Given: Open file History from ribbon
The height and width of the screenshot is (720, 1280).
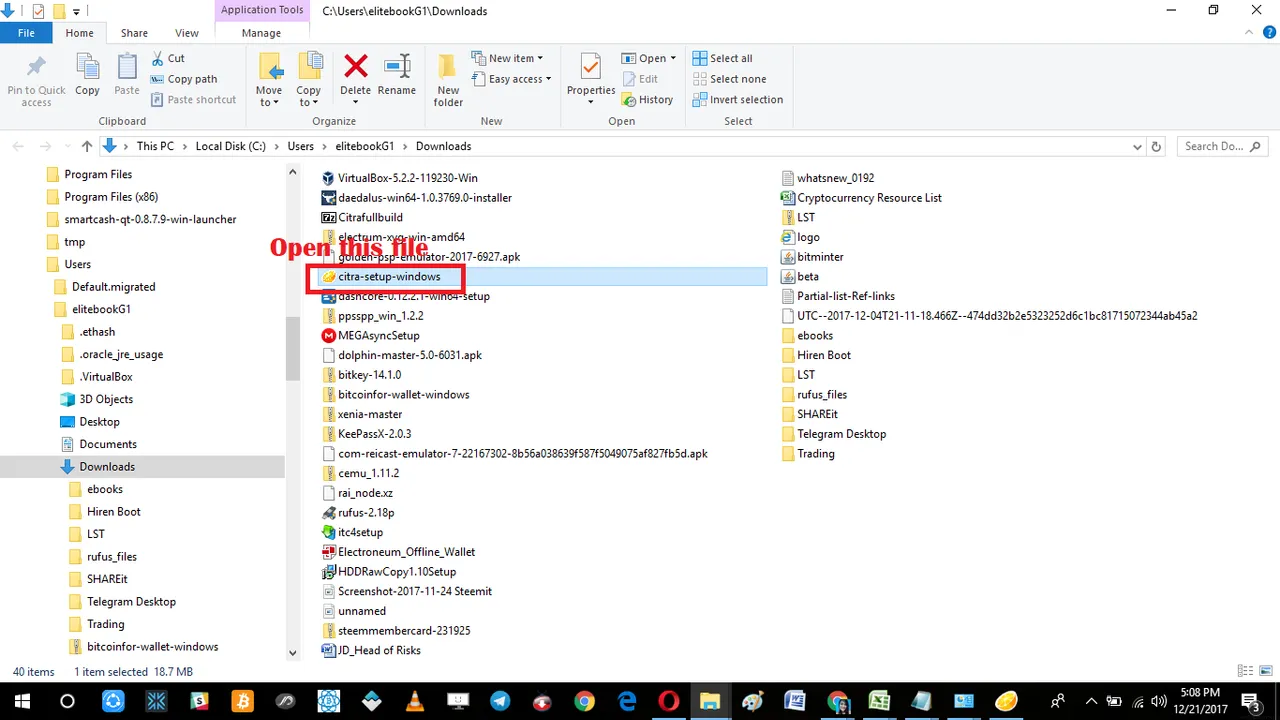Looking at the screenshot, I should tap(647, 100).
